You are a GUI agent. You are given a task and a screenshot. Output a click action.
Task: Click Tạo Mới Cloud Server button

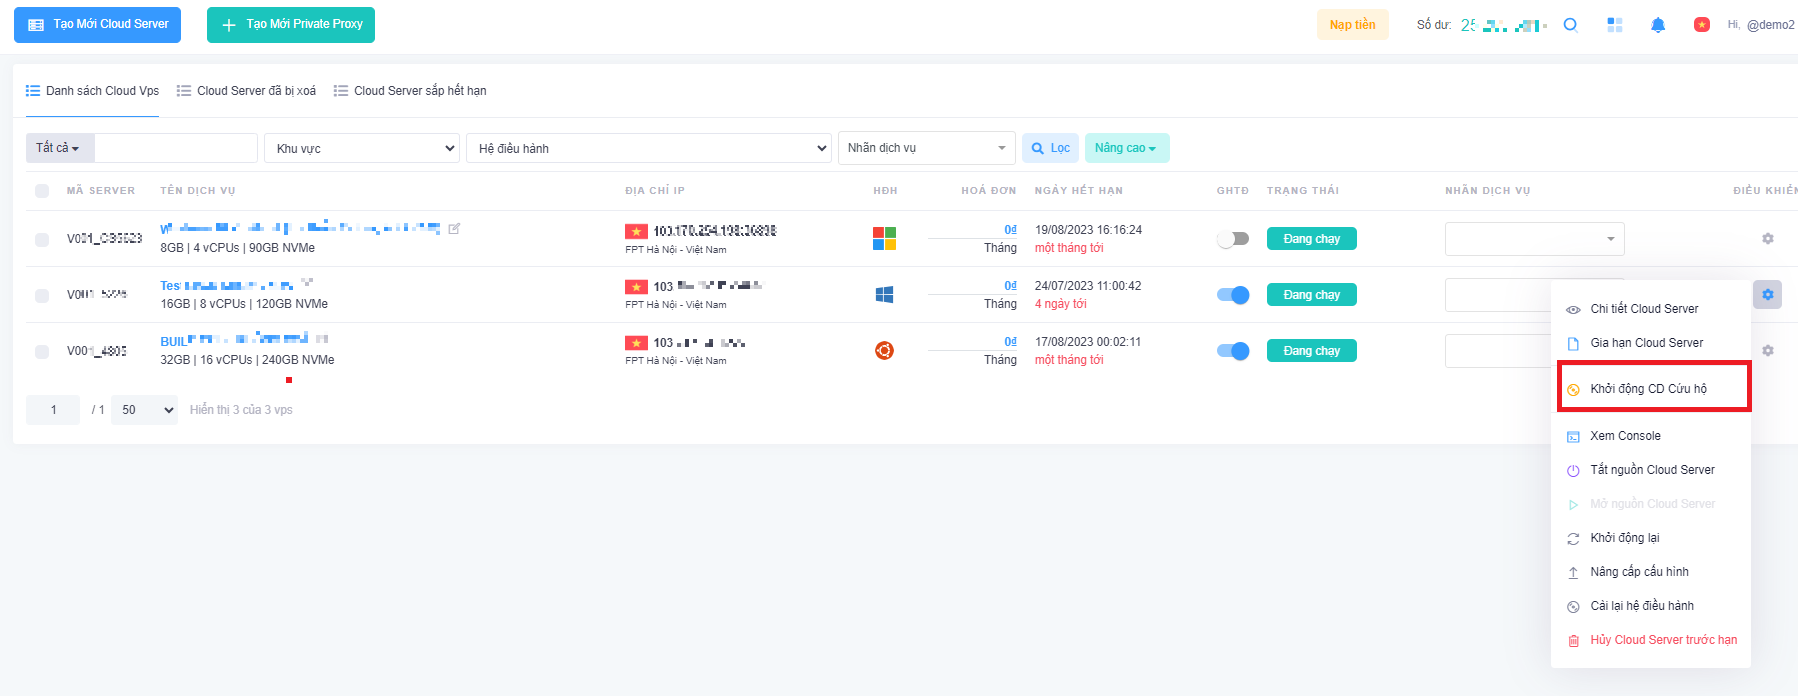click(x=97, y=25)
